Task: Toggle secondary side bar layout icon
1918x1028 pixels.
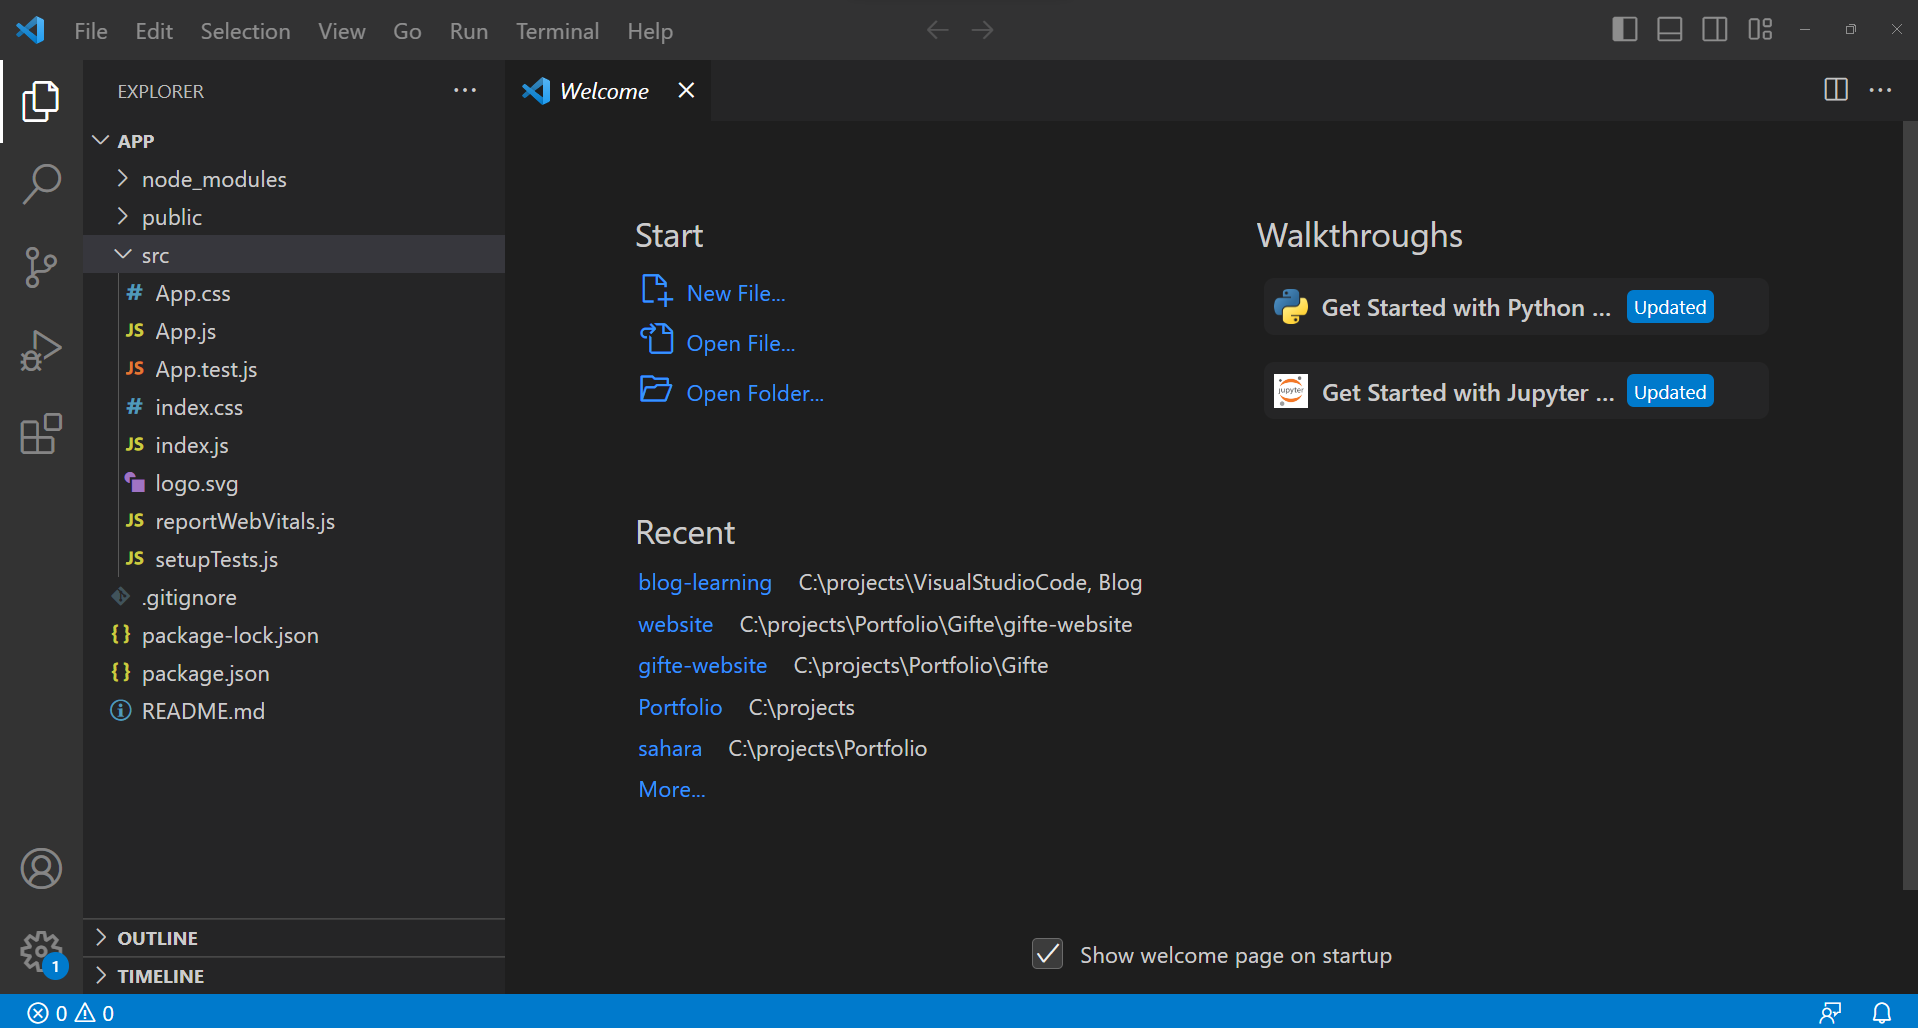Action: [x=1715, y=30]
